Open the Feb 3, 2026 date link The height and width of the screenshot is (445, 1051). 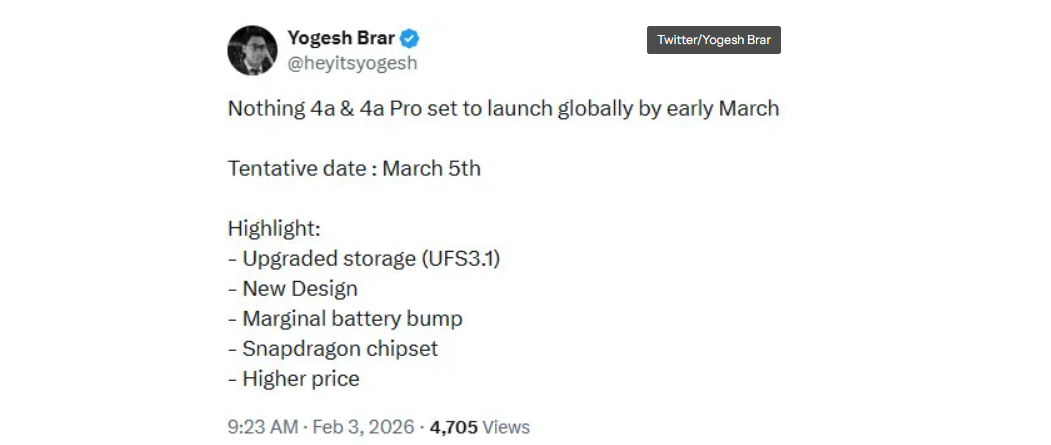364,427
